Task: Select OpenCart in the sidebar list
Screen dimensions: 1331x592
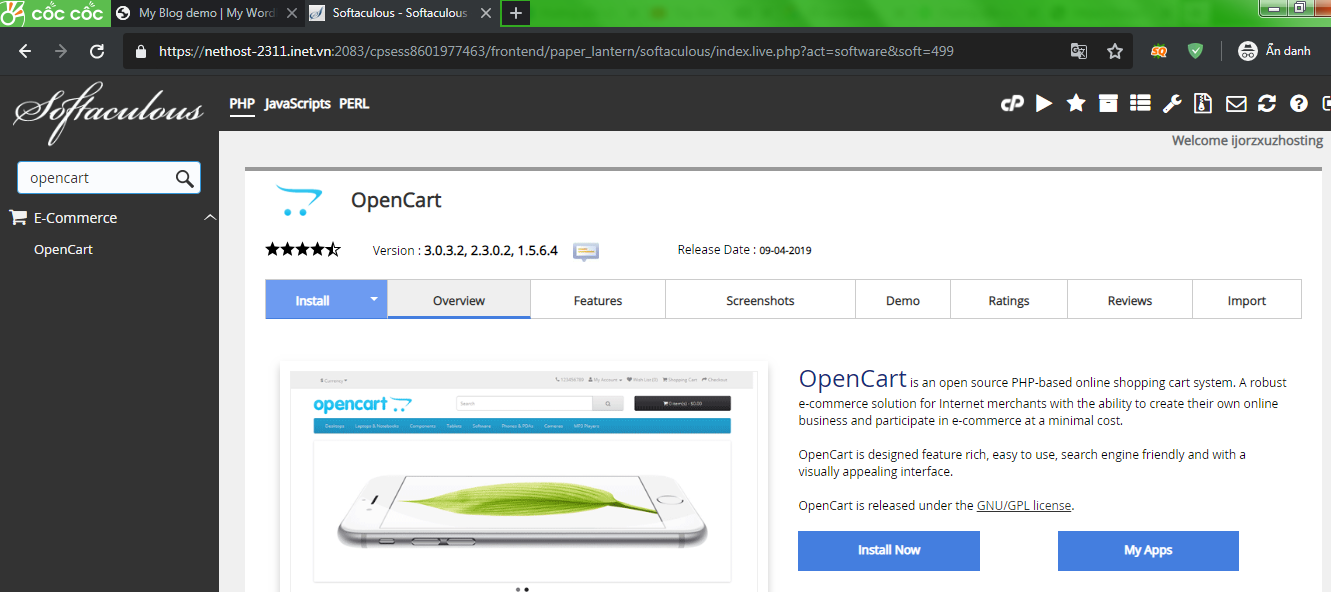Action: (63, 249)
